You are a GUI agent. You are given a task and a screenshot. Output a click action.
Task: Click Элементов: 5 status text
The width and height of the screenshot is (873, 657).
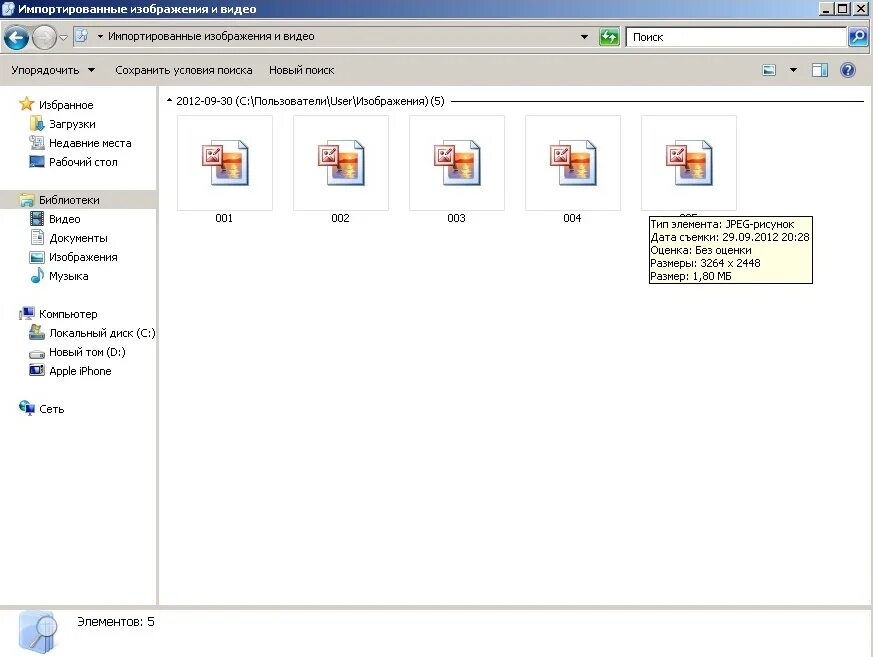tap(116, 622)
